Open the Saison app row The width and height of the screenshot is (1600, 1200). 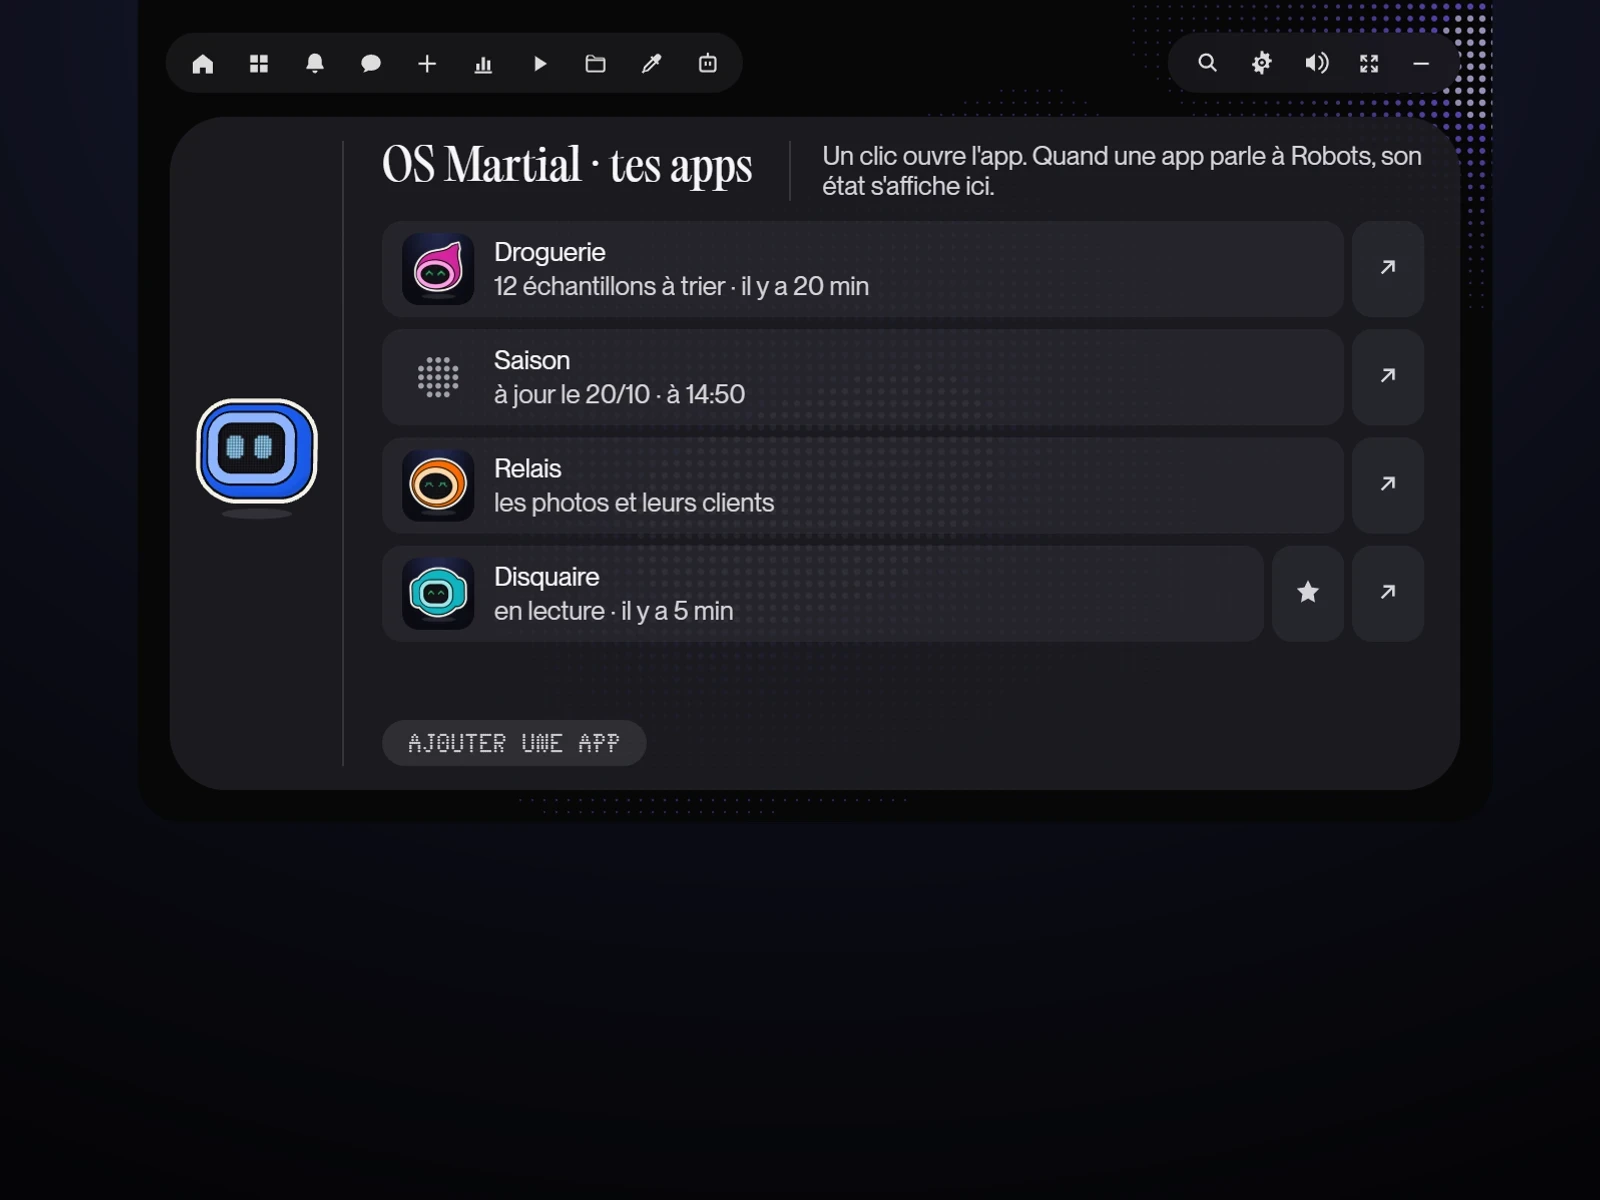(x=862, y=377)
